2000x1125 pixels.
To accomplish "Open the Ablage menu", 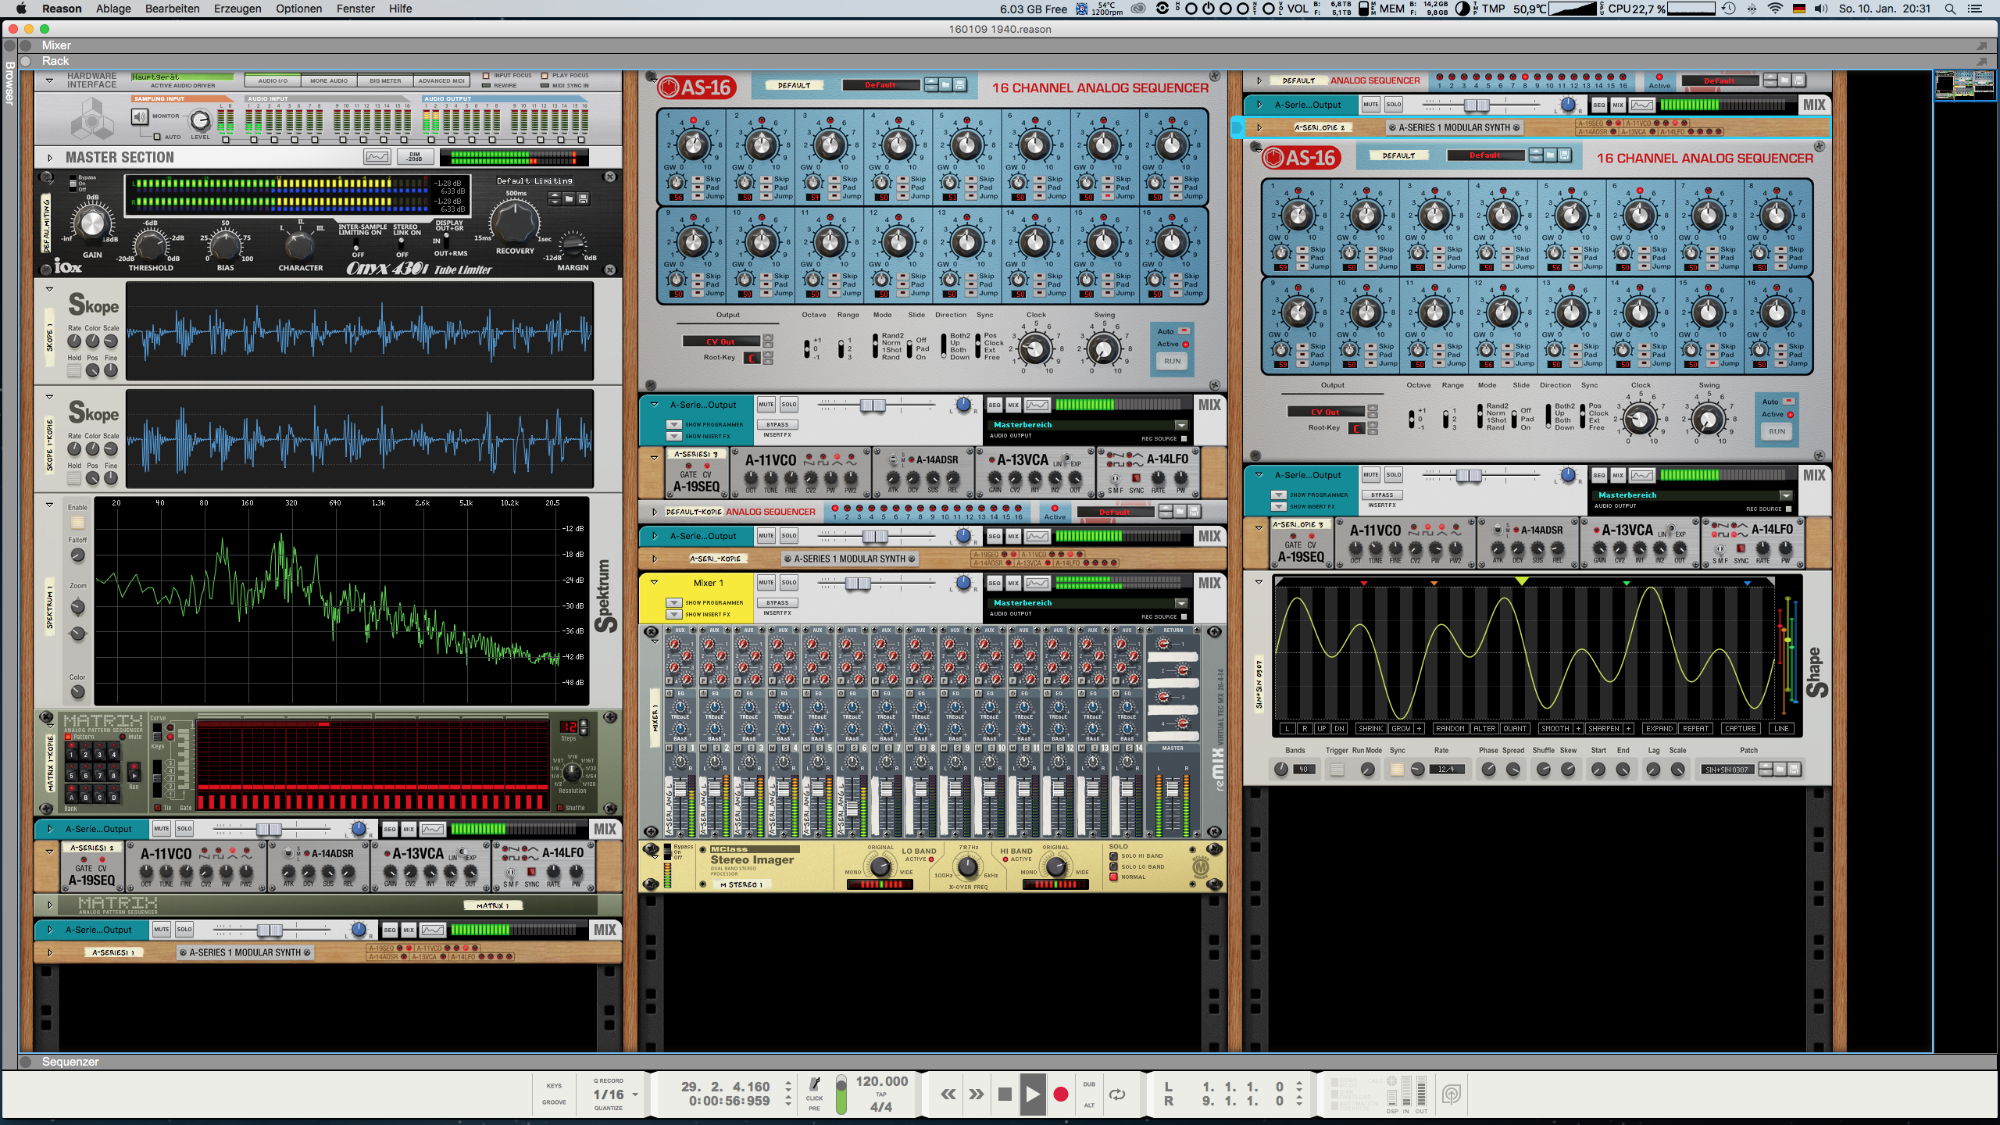I will click(113, 9).
